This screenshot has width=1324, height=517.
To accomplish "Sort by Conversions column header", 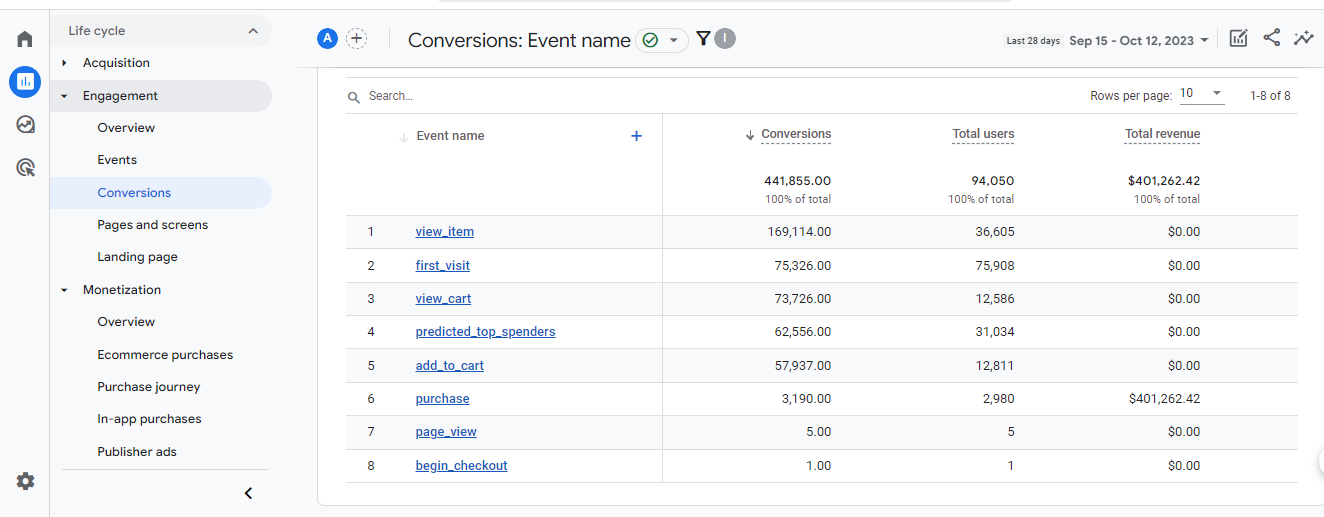I will 796,134.
